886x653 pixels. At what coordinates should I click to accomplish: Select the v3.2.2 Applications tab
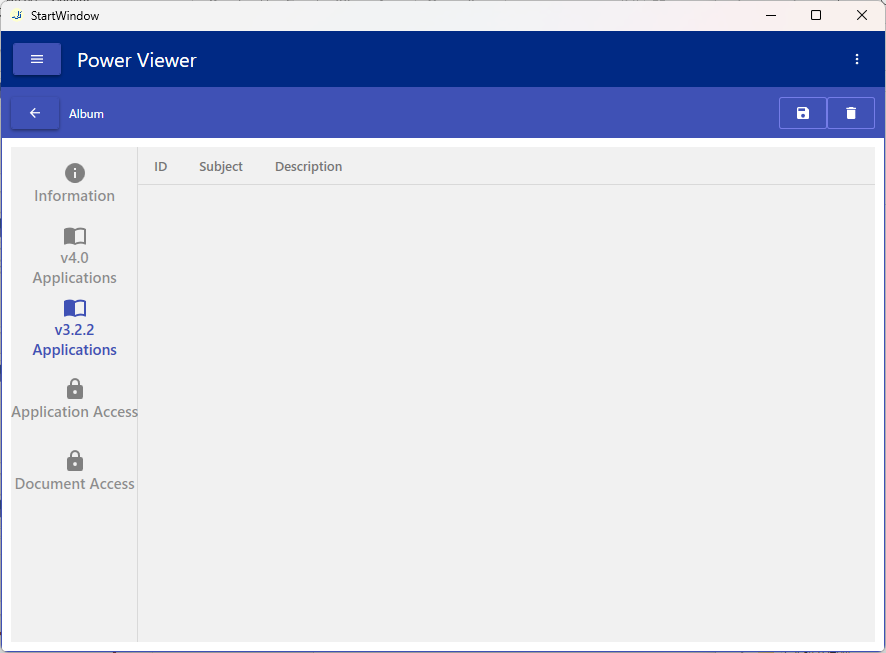tap(75, 328)
